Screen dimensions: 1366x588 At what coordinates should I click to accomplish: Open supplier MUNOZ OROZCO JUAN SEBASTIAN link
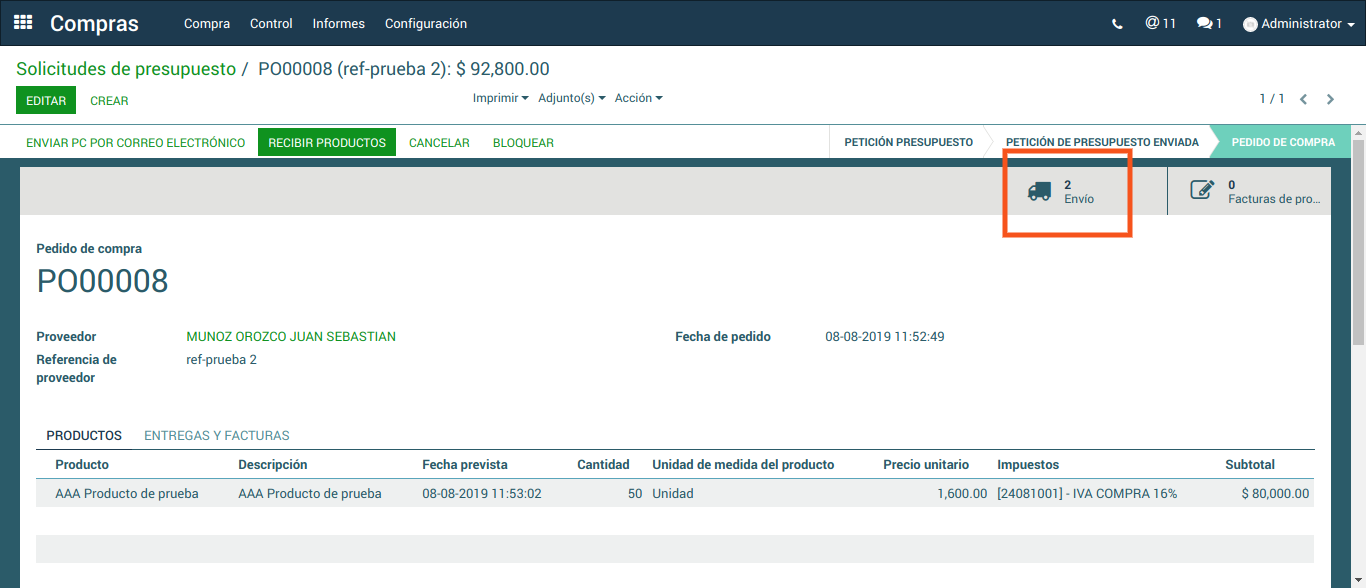pyautogui.click(x=291, y=337)
